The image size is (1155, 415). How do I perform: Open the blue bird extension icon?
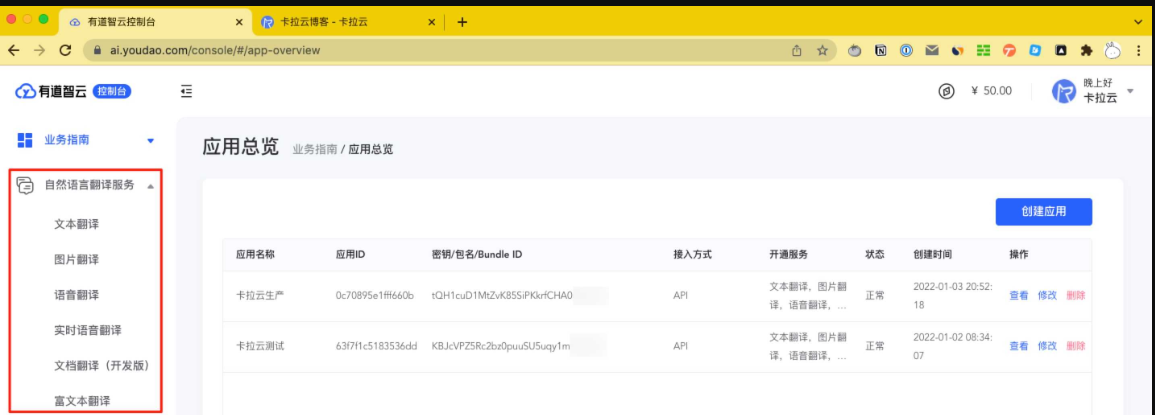click(x=1035, y=52)
